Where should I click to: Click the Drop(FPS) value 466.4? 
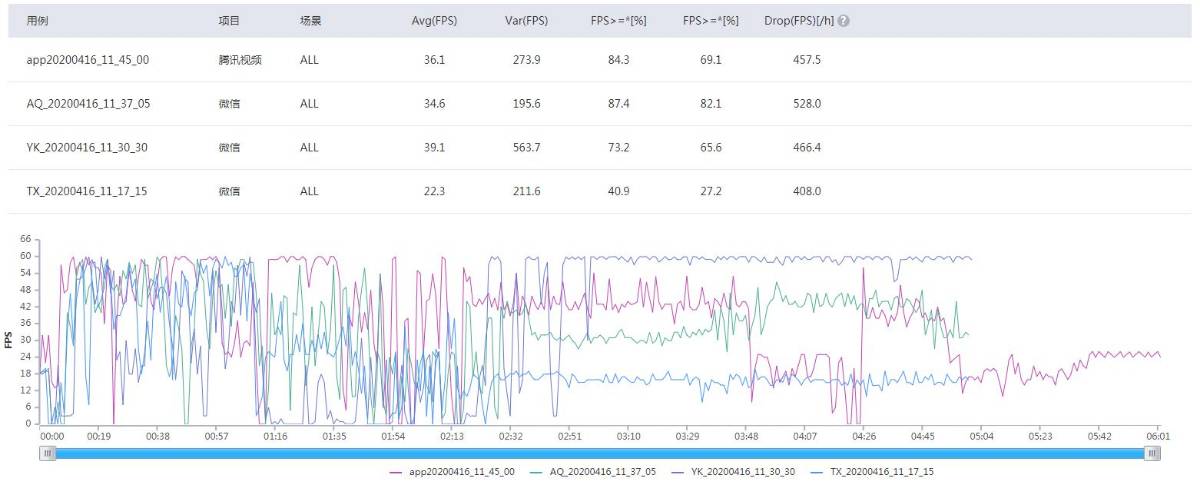(806, 148)
